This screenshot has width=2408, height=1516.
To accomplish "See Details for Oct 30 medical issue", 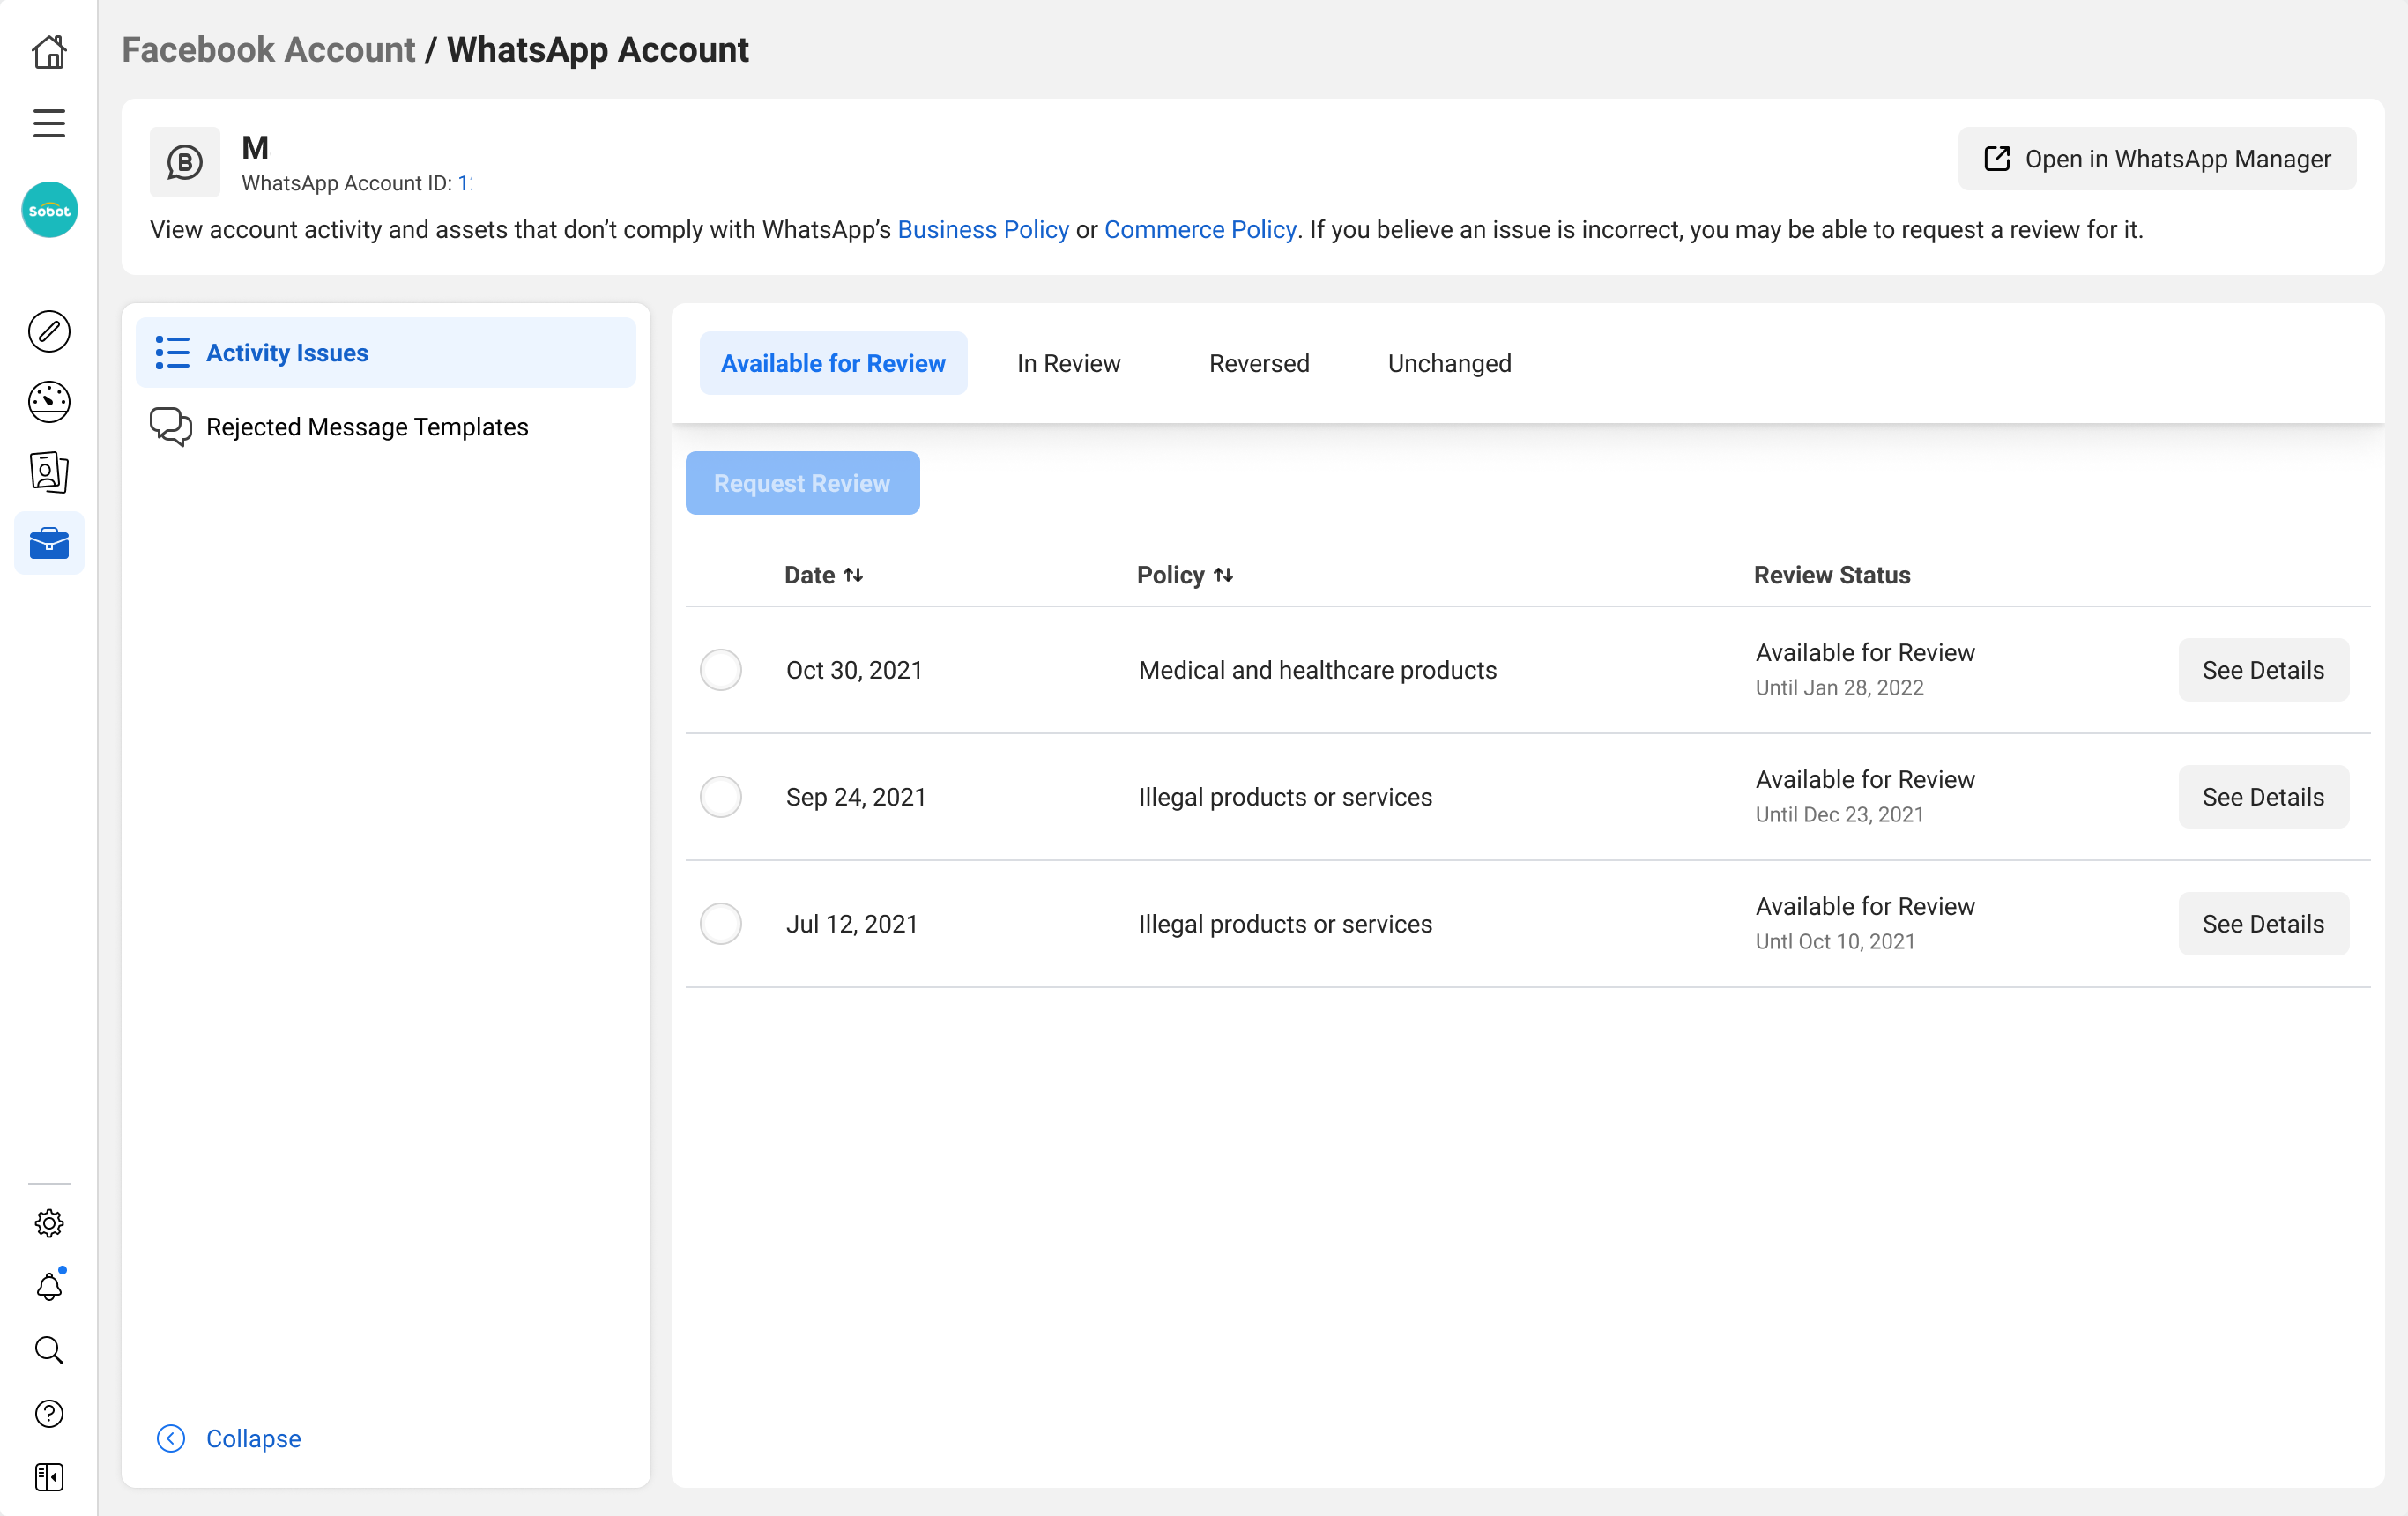I will click(x=2263, y=669).
